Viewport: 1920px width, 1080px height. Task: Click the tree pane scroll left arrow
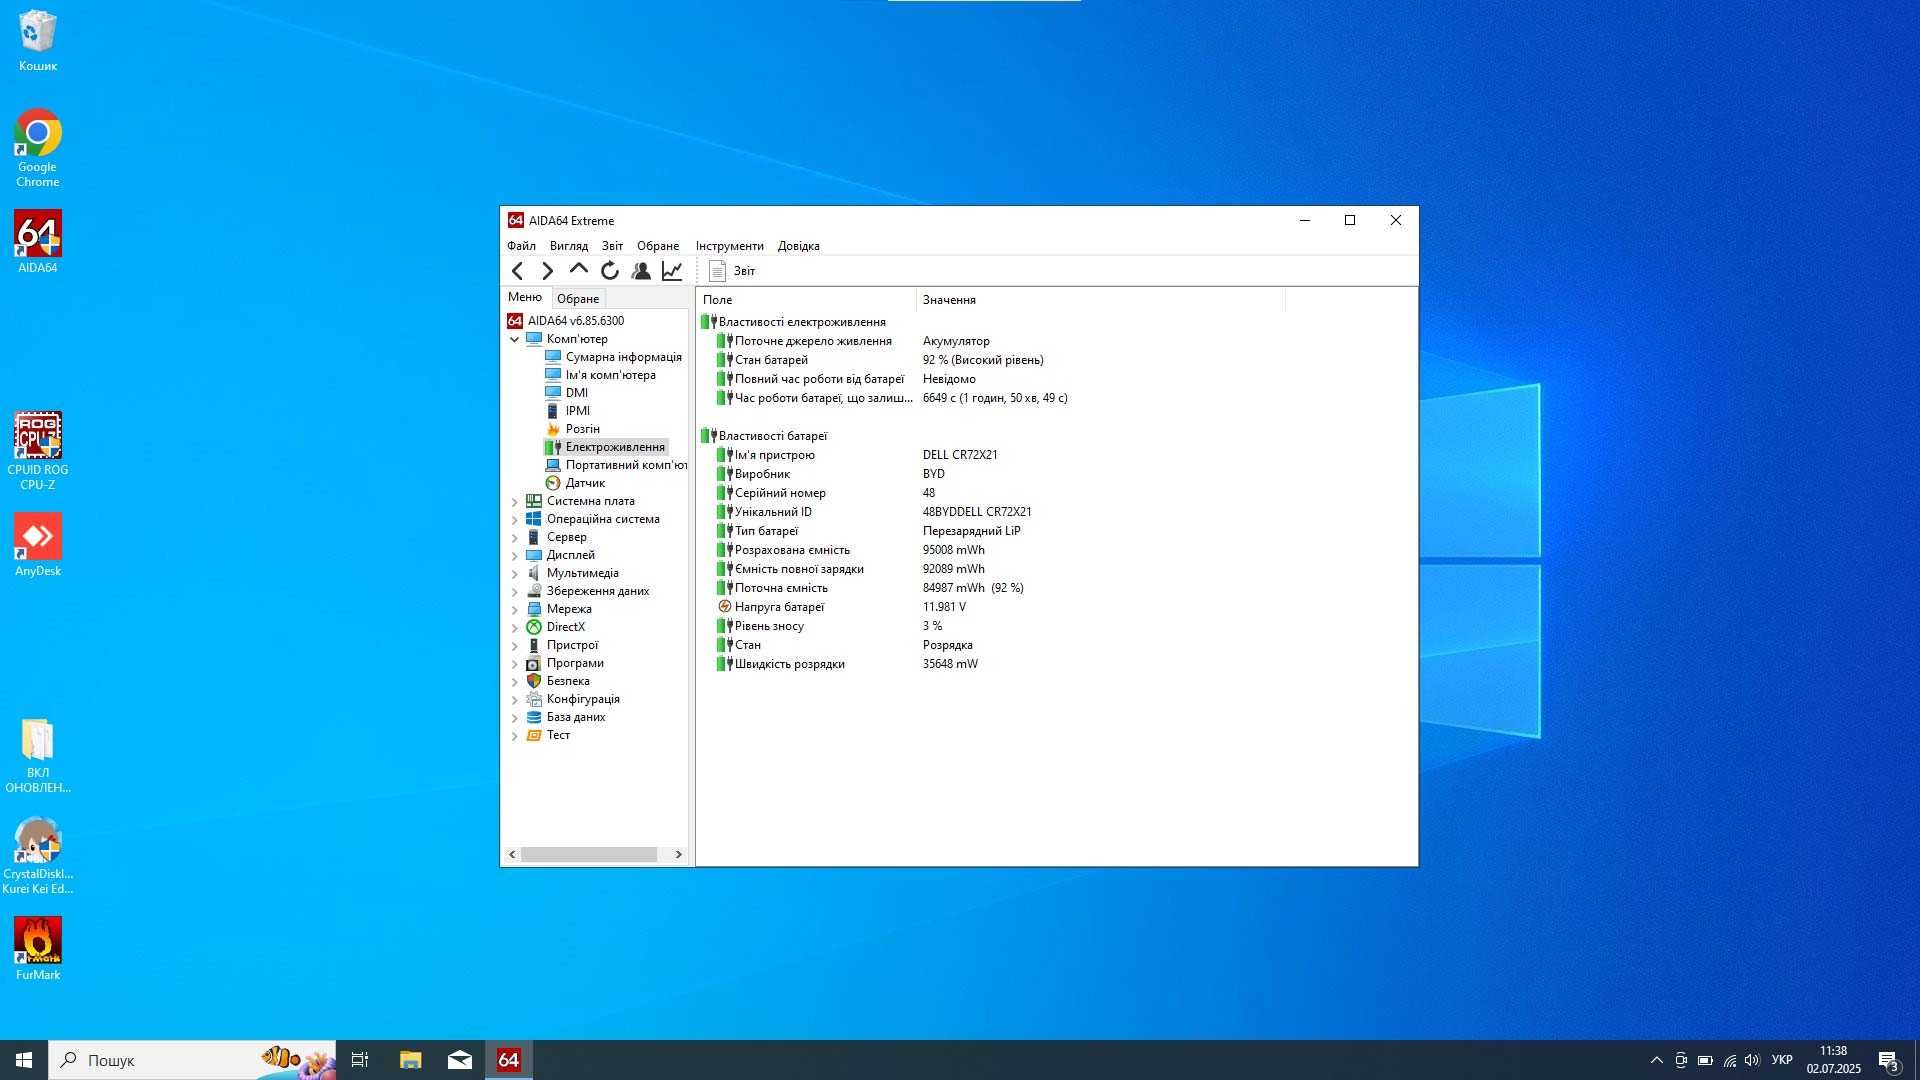[512, 854]
